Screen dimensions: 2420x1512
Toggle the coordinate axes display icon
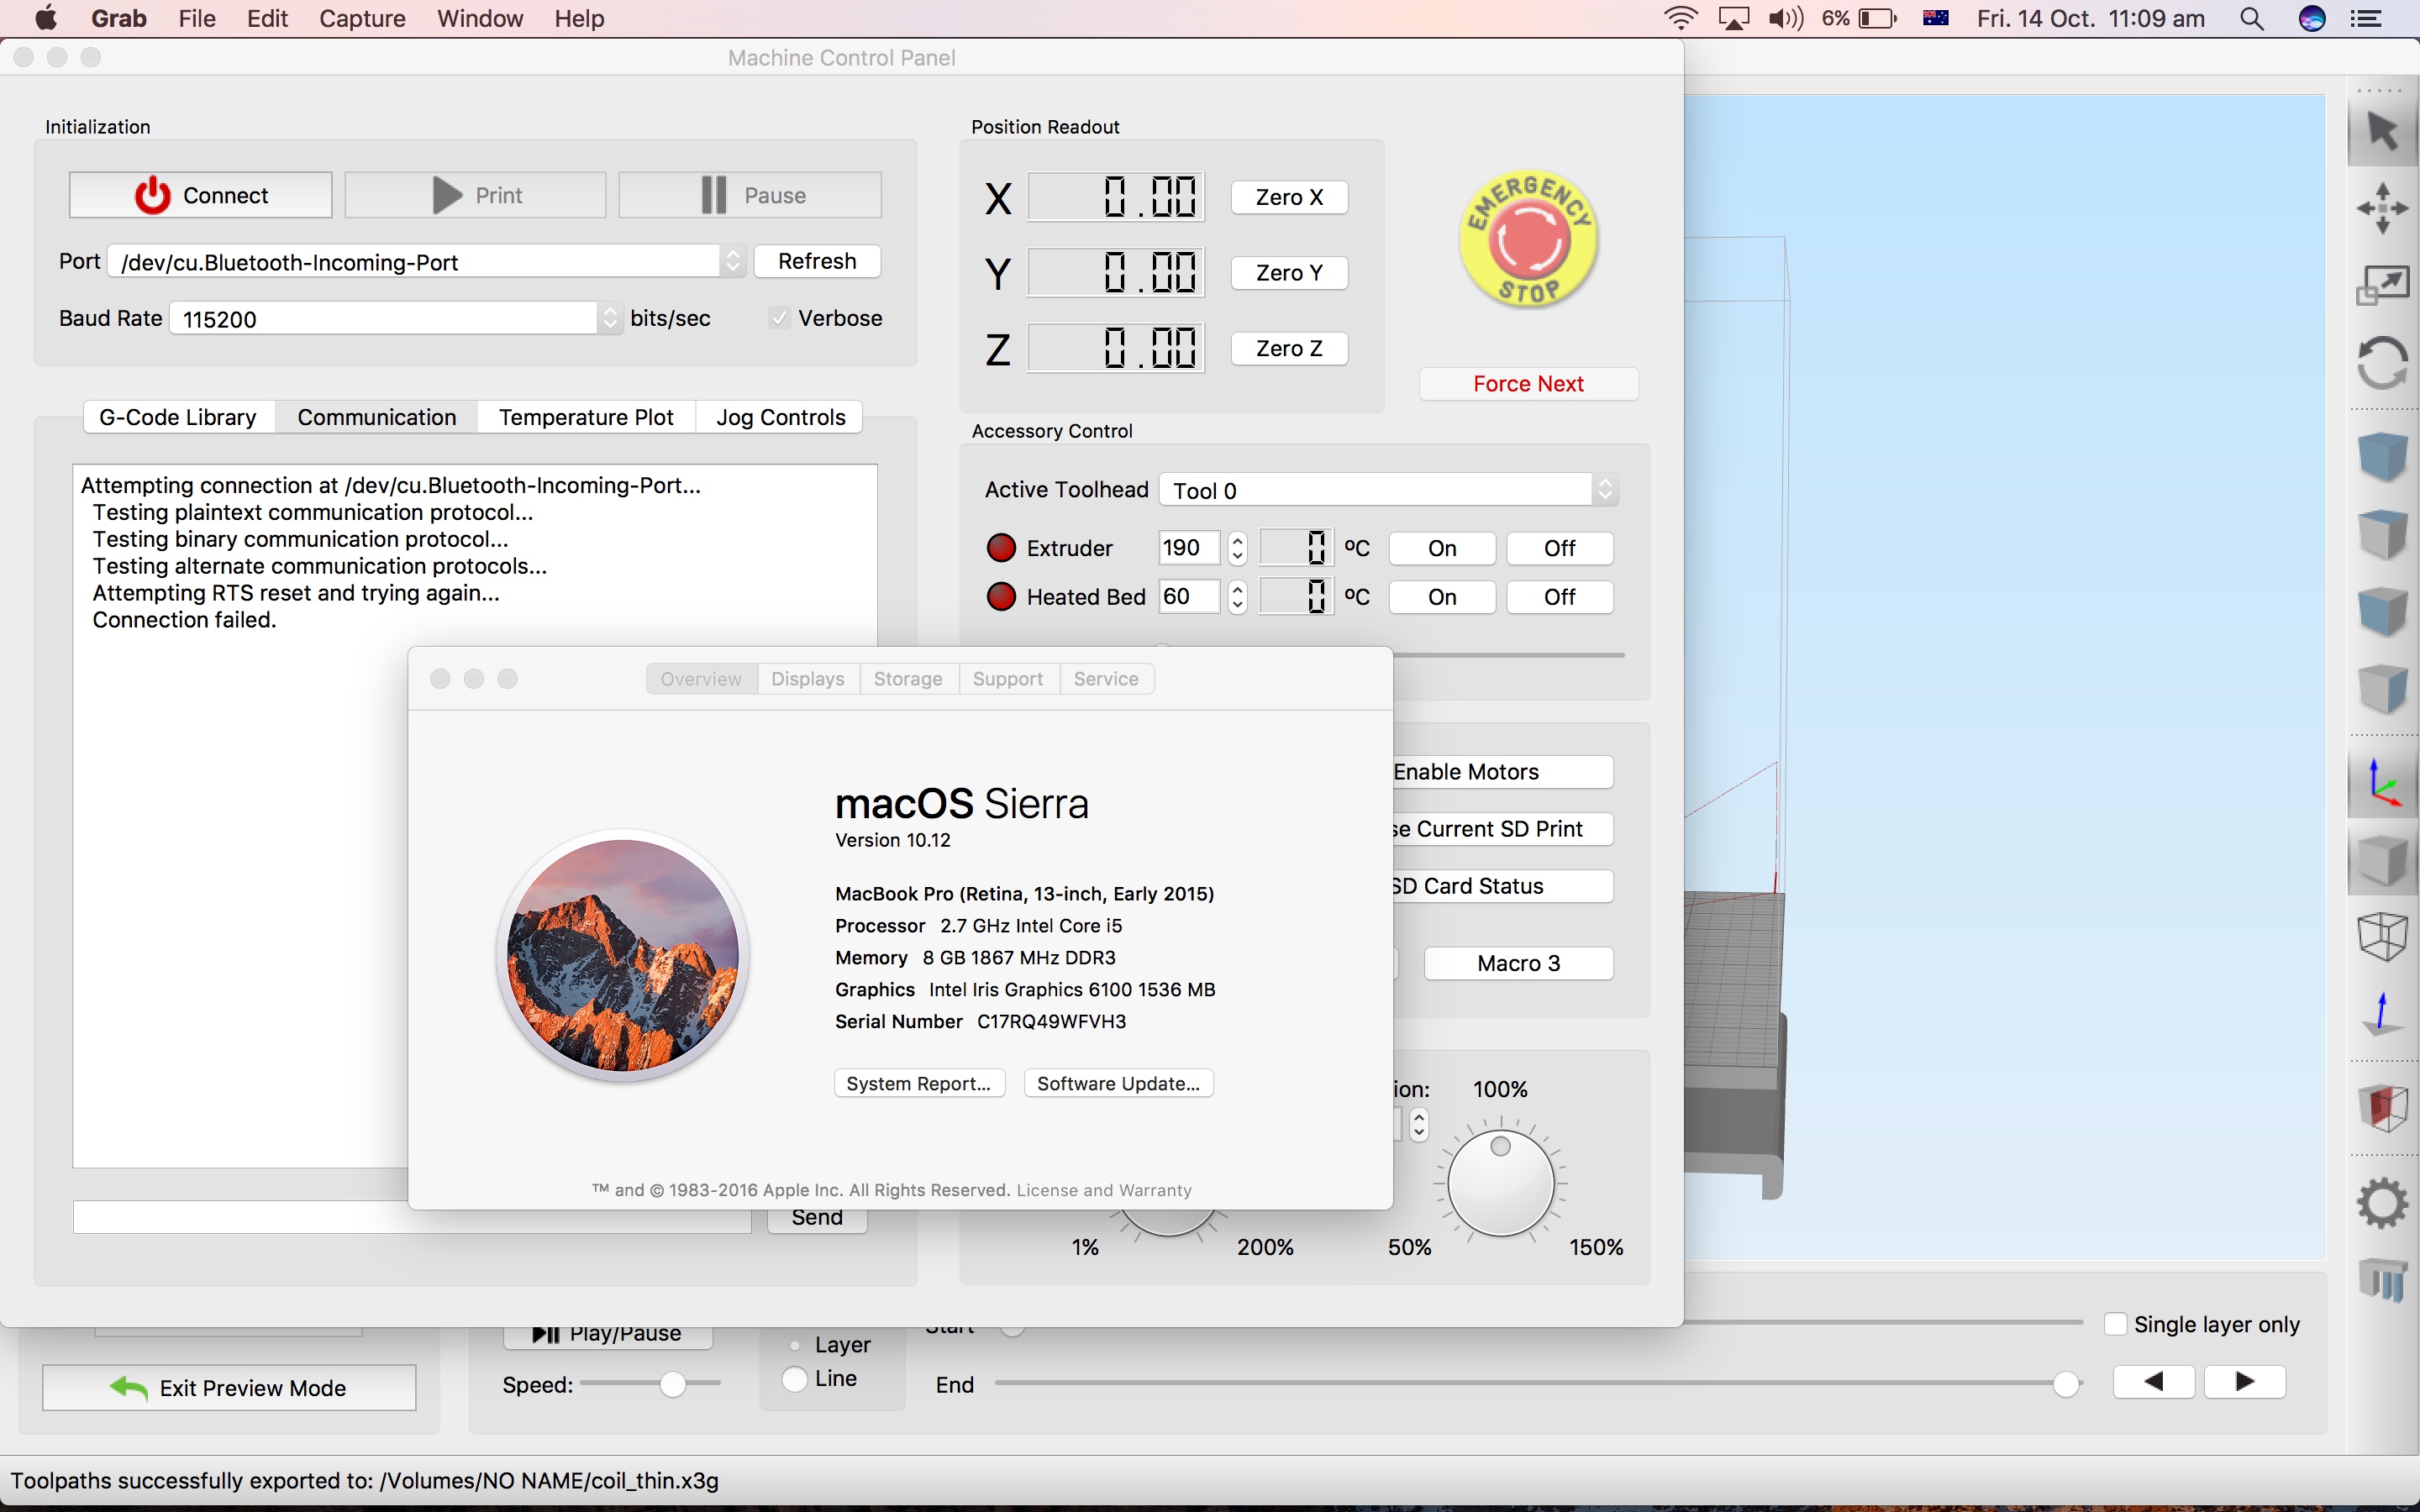[x=2383, y=782]
